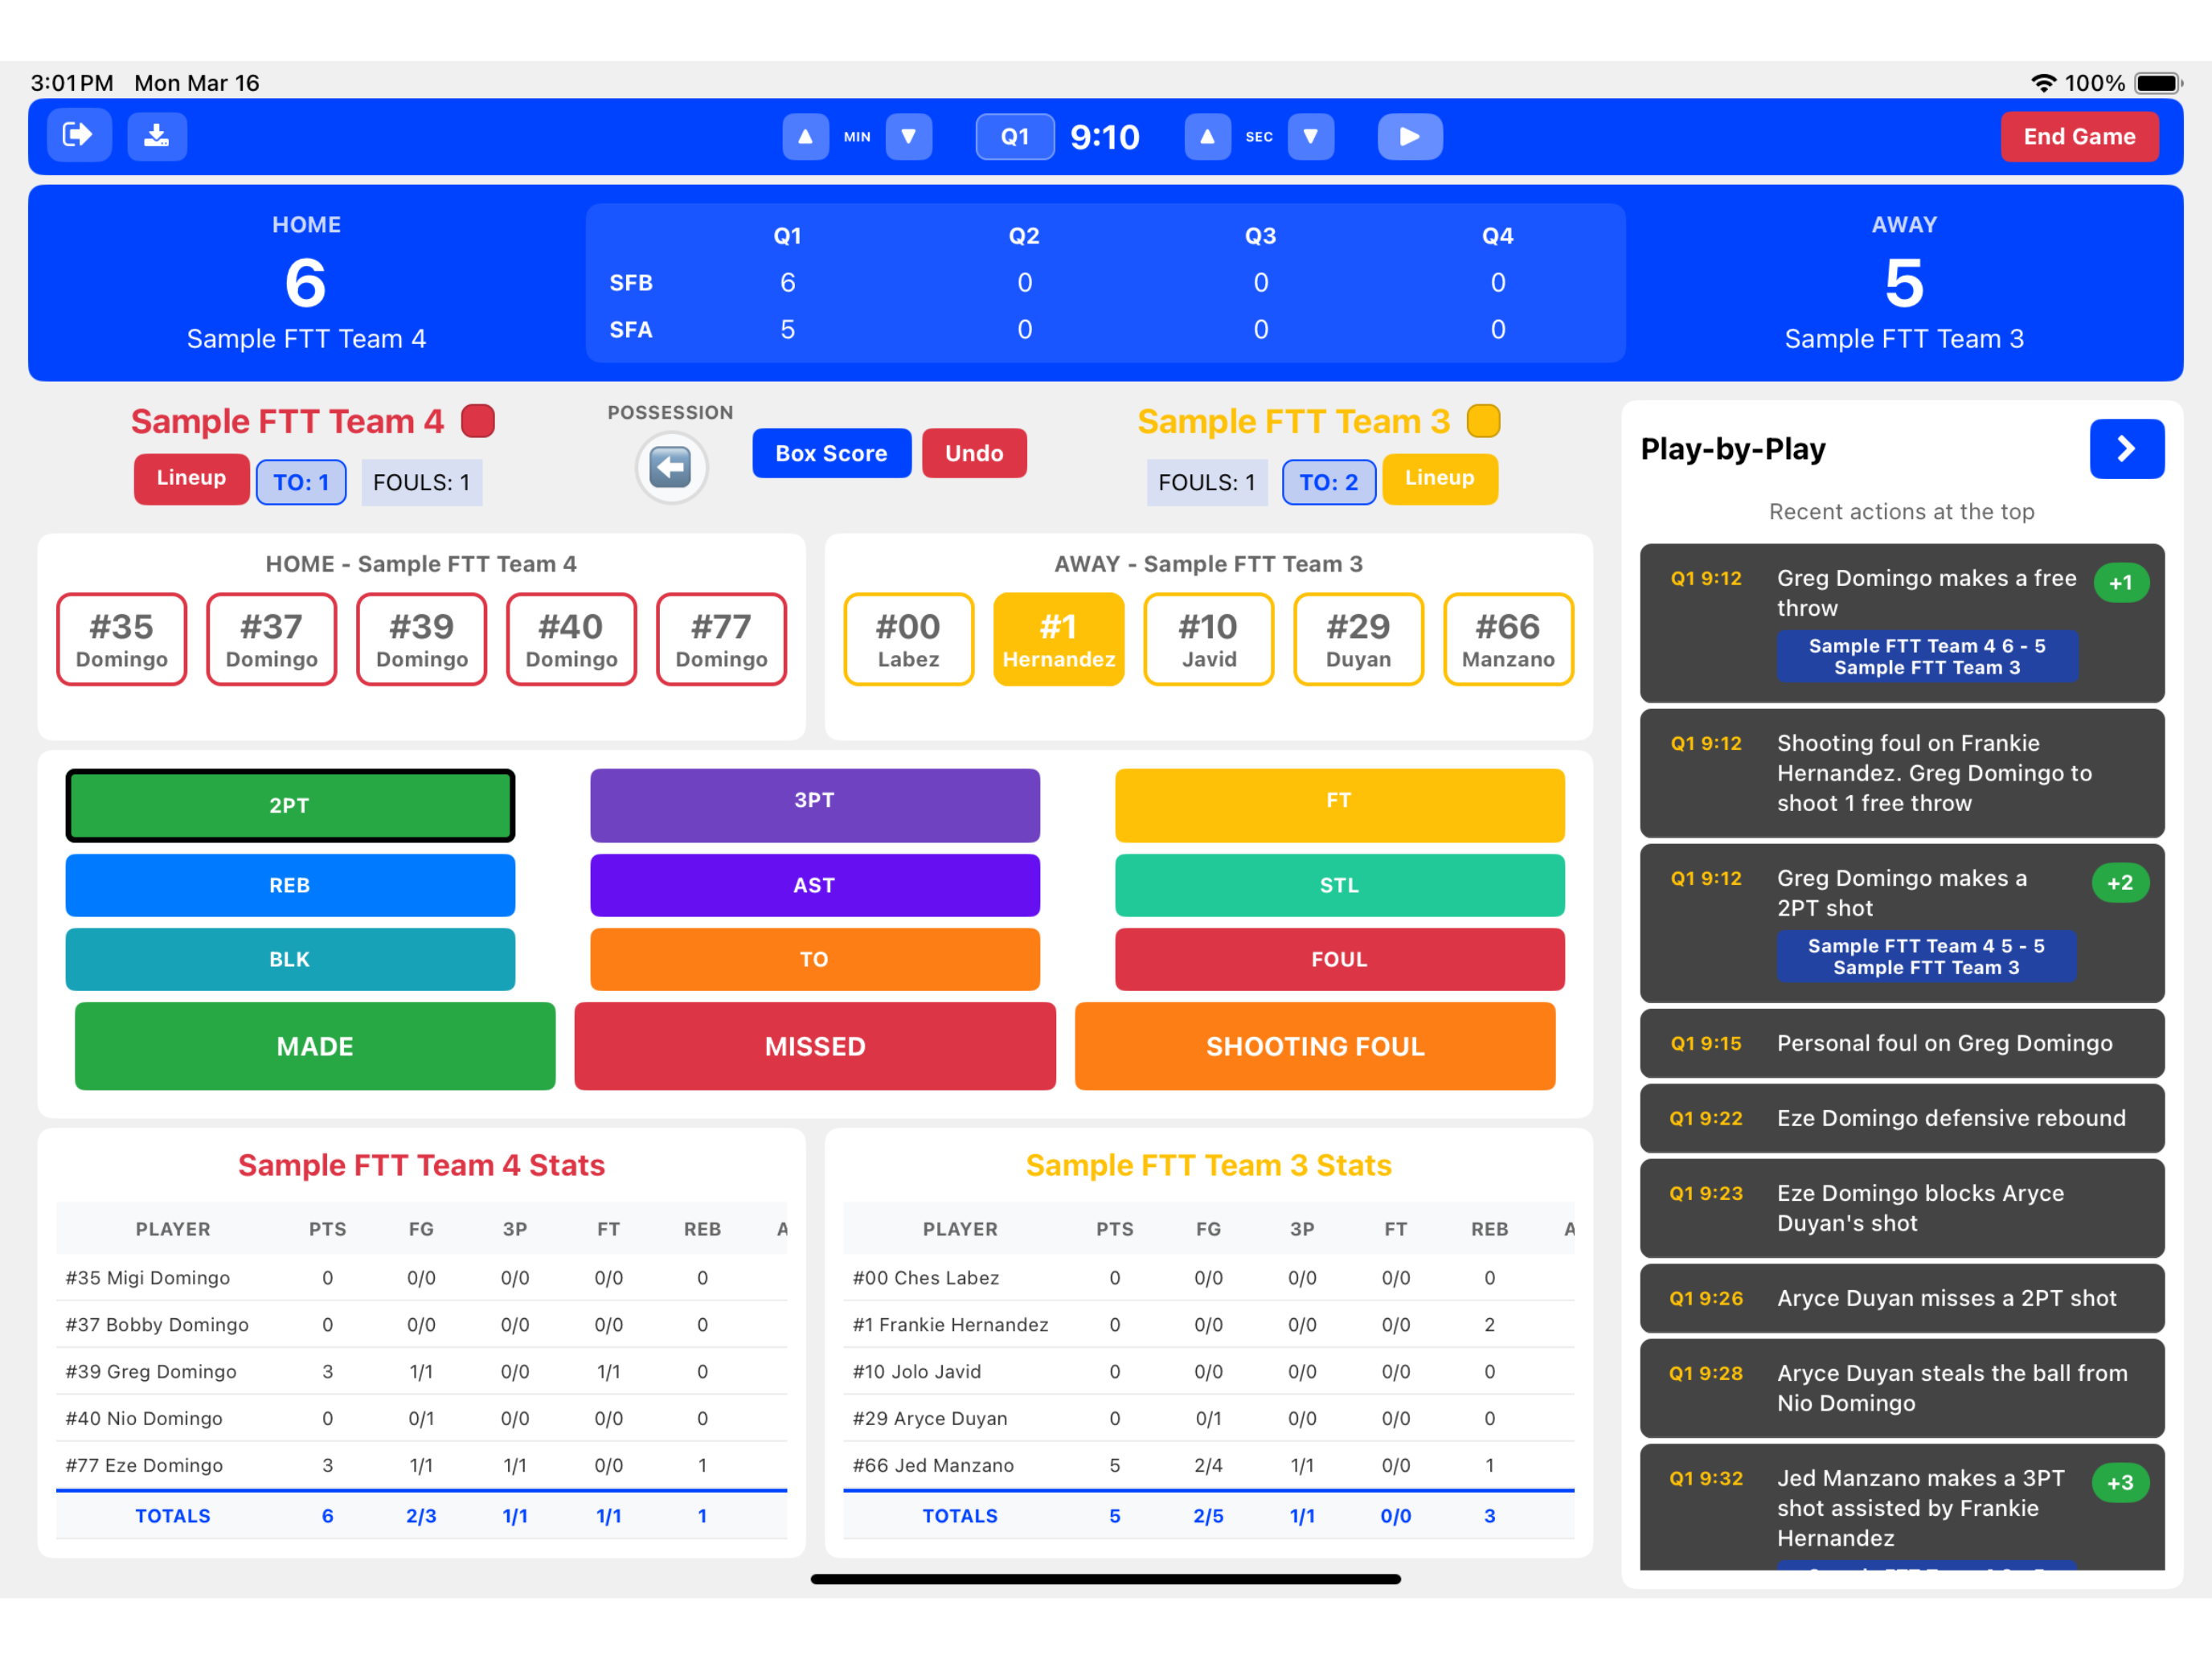Use Team 4 timeout TO: 1

coord(301,482)
